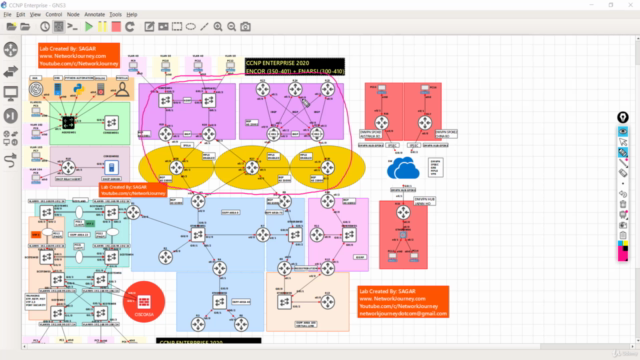Take a screenshot with camera icon

(x=245, y=27)
